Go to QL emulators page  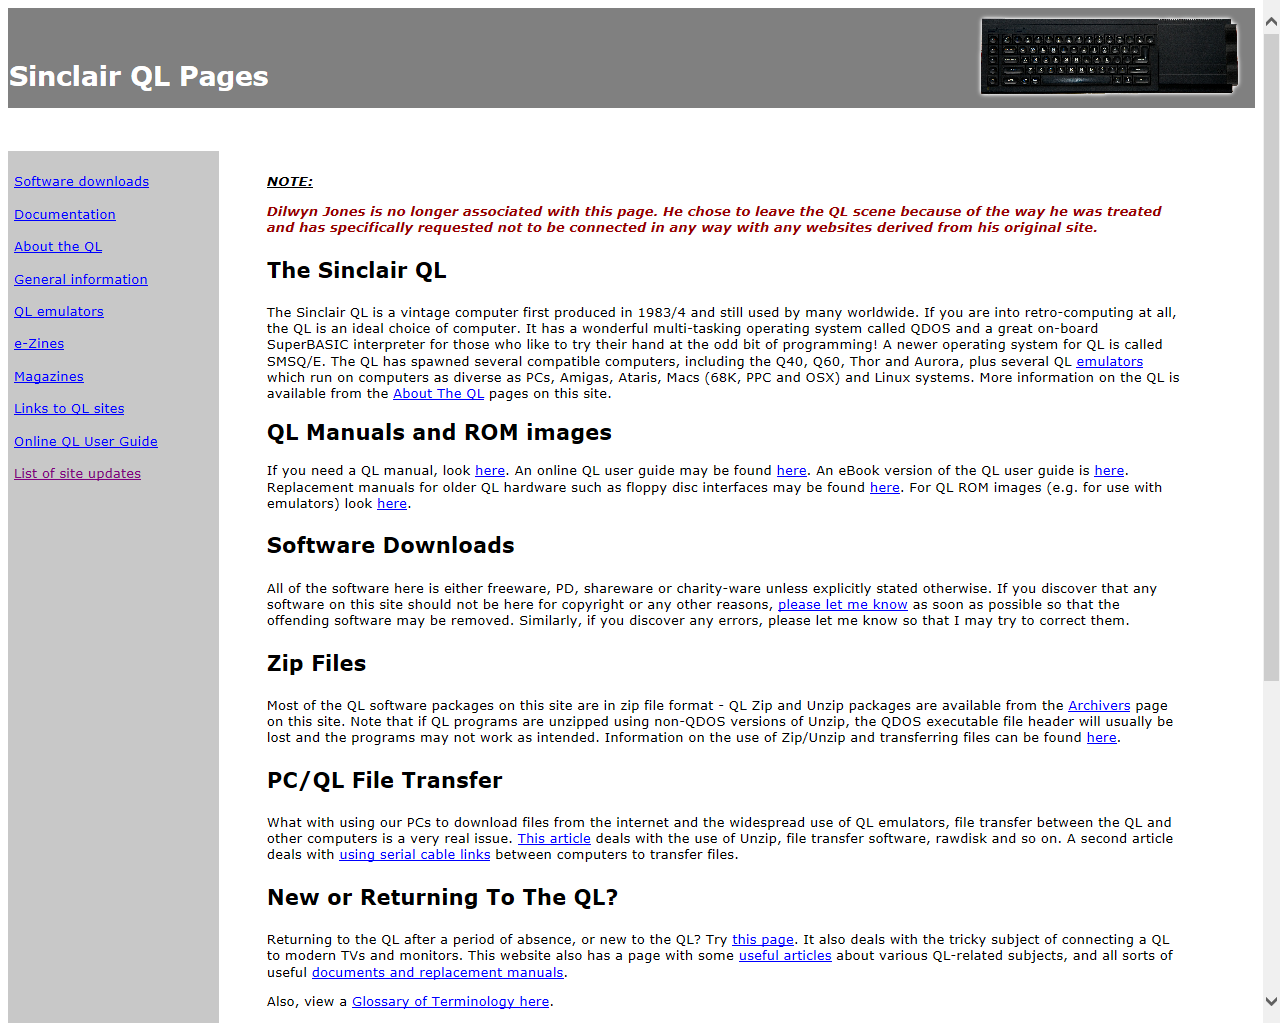tap(58, 311)
